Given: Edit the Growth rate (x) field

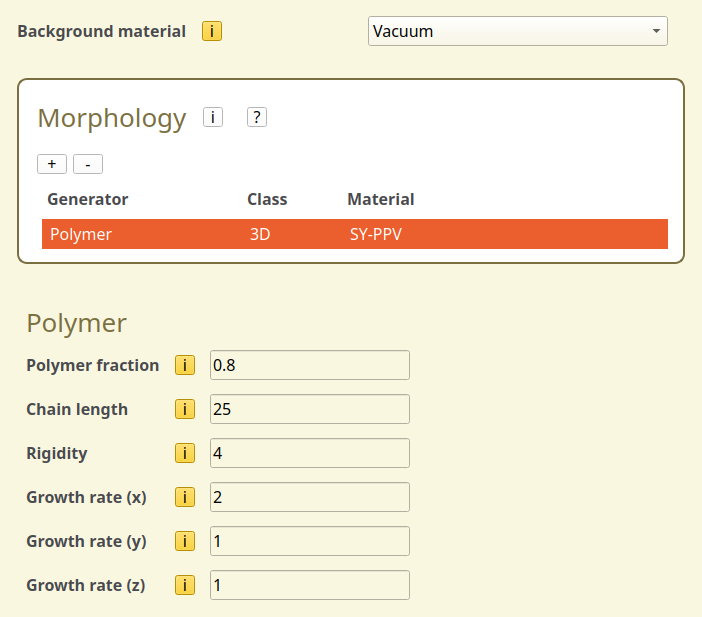Looking at the screenshot, I should [310, 497].
